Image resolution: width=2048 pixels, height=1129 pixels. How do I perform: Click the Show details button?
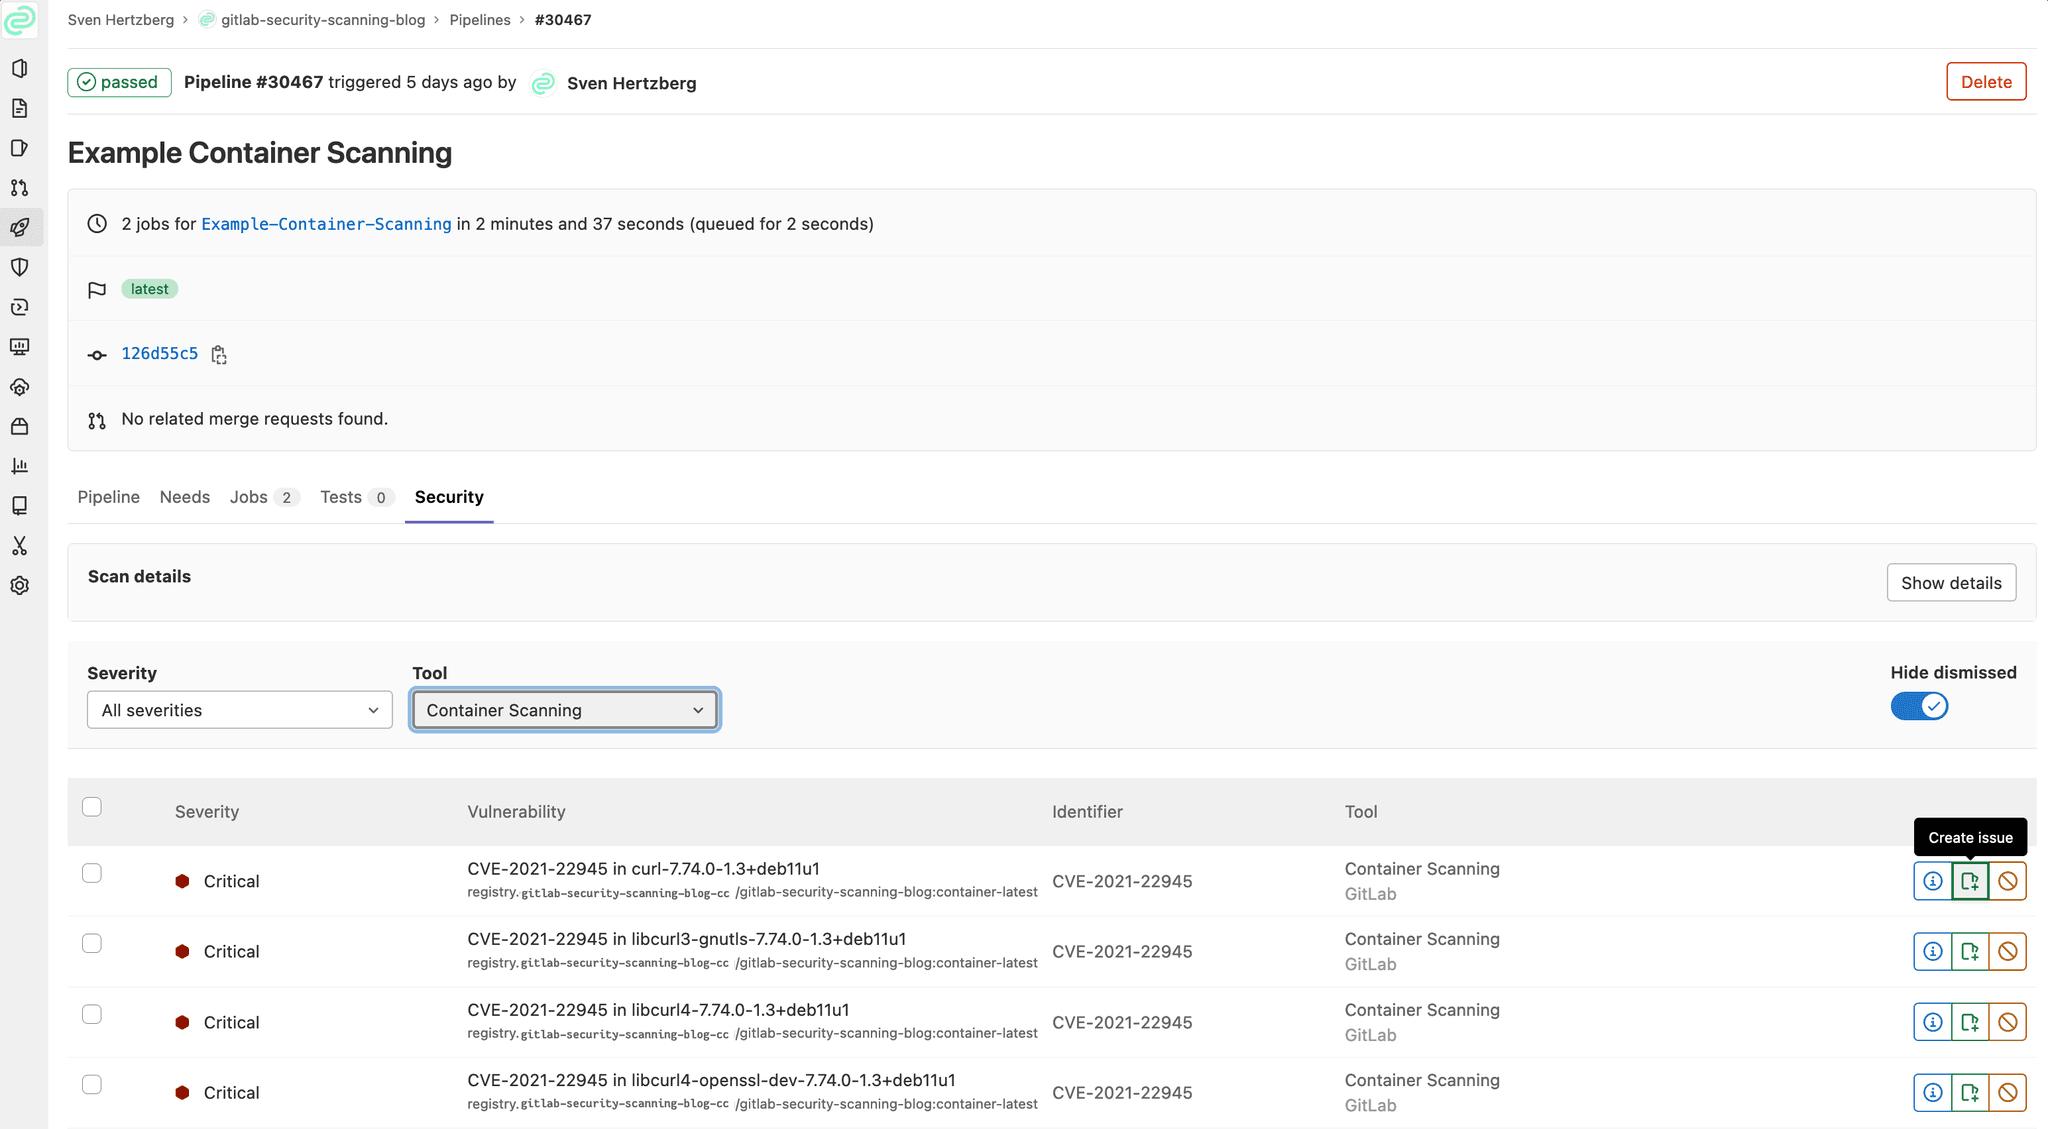pos(1950,583)
